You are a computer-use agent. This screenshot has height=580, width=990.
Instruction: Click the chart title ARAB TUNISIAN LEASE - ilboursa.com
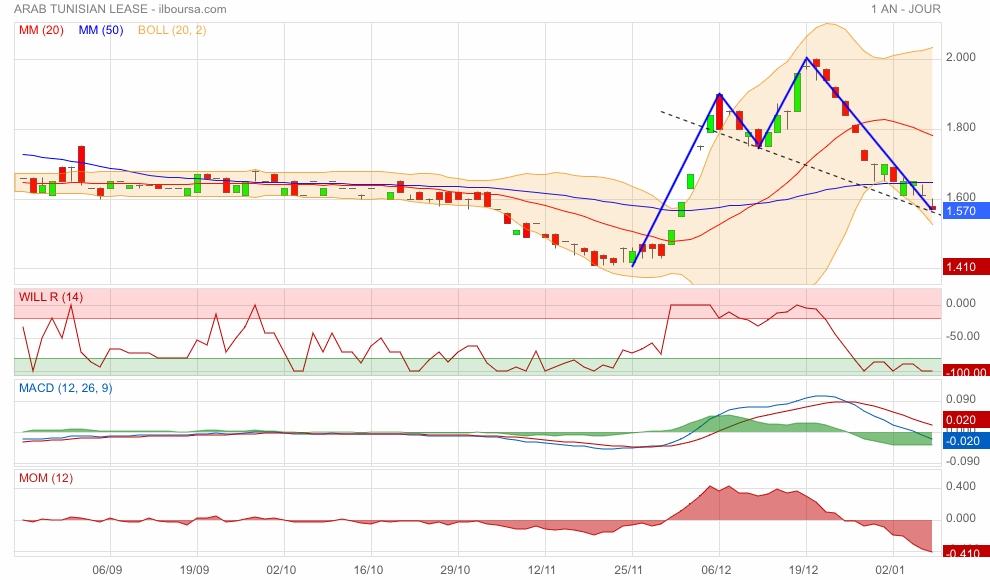click(120, 9)
